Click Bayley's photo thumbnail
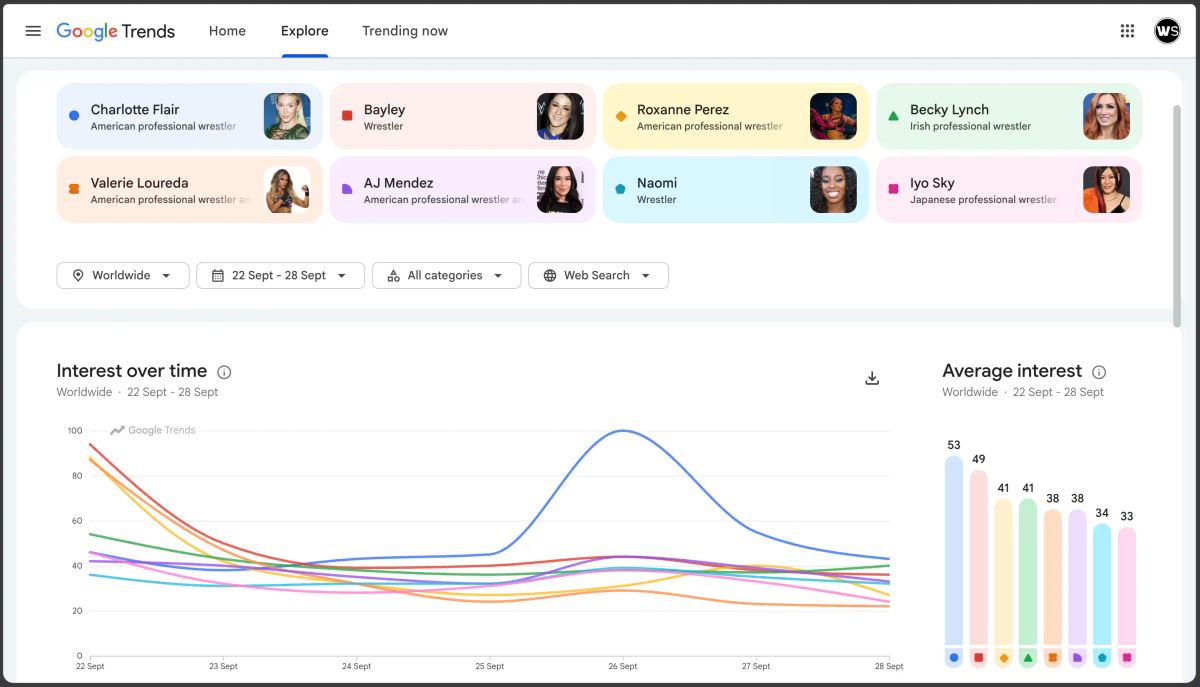 pyautogui.click(x=560, y=116)
